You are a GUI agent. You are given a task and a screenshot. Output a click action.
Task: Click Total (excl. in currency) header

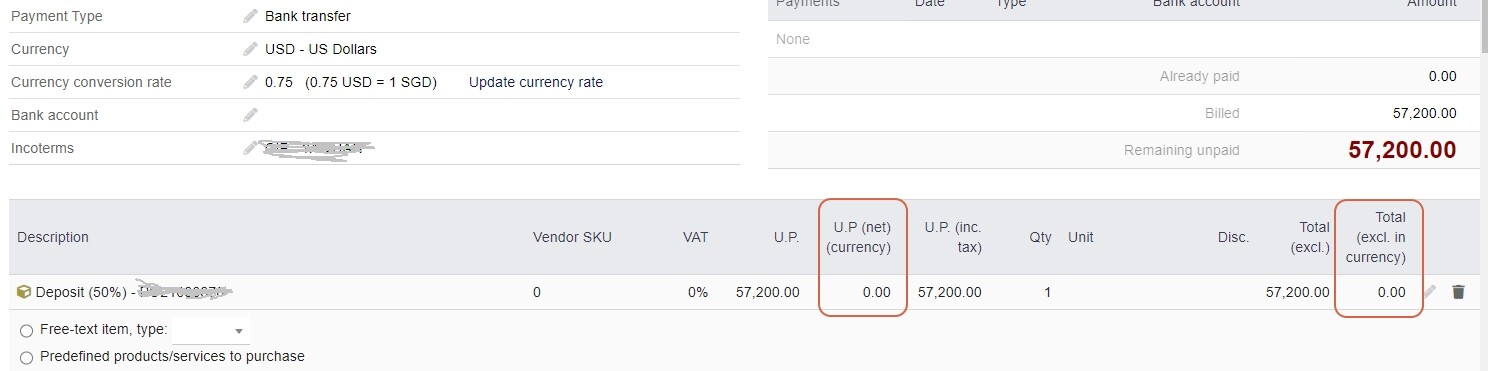coord(1376,237)
